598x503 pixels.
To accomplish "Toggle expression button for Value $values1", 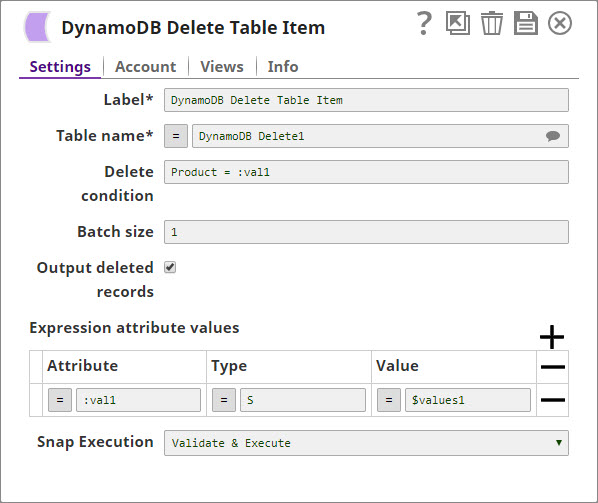I will tap(389, 400).
